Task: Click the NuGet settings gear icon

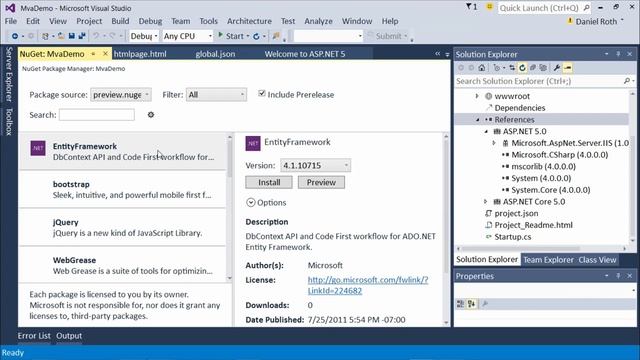Action: pos(151,115)
